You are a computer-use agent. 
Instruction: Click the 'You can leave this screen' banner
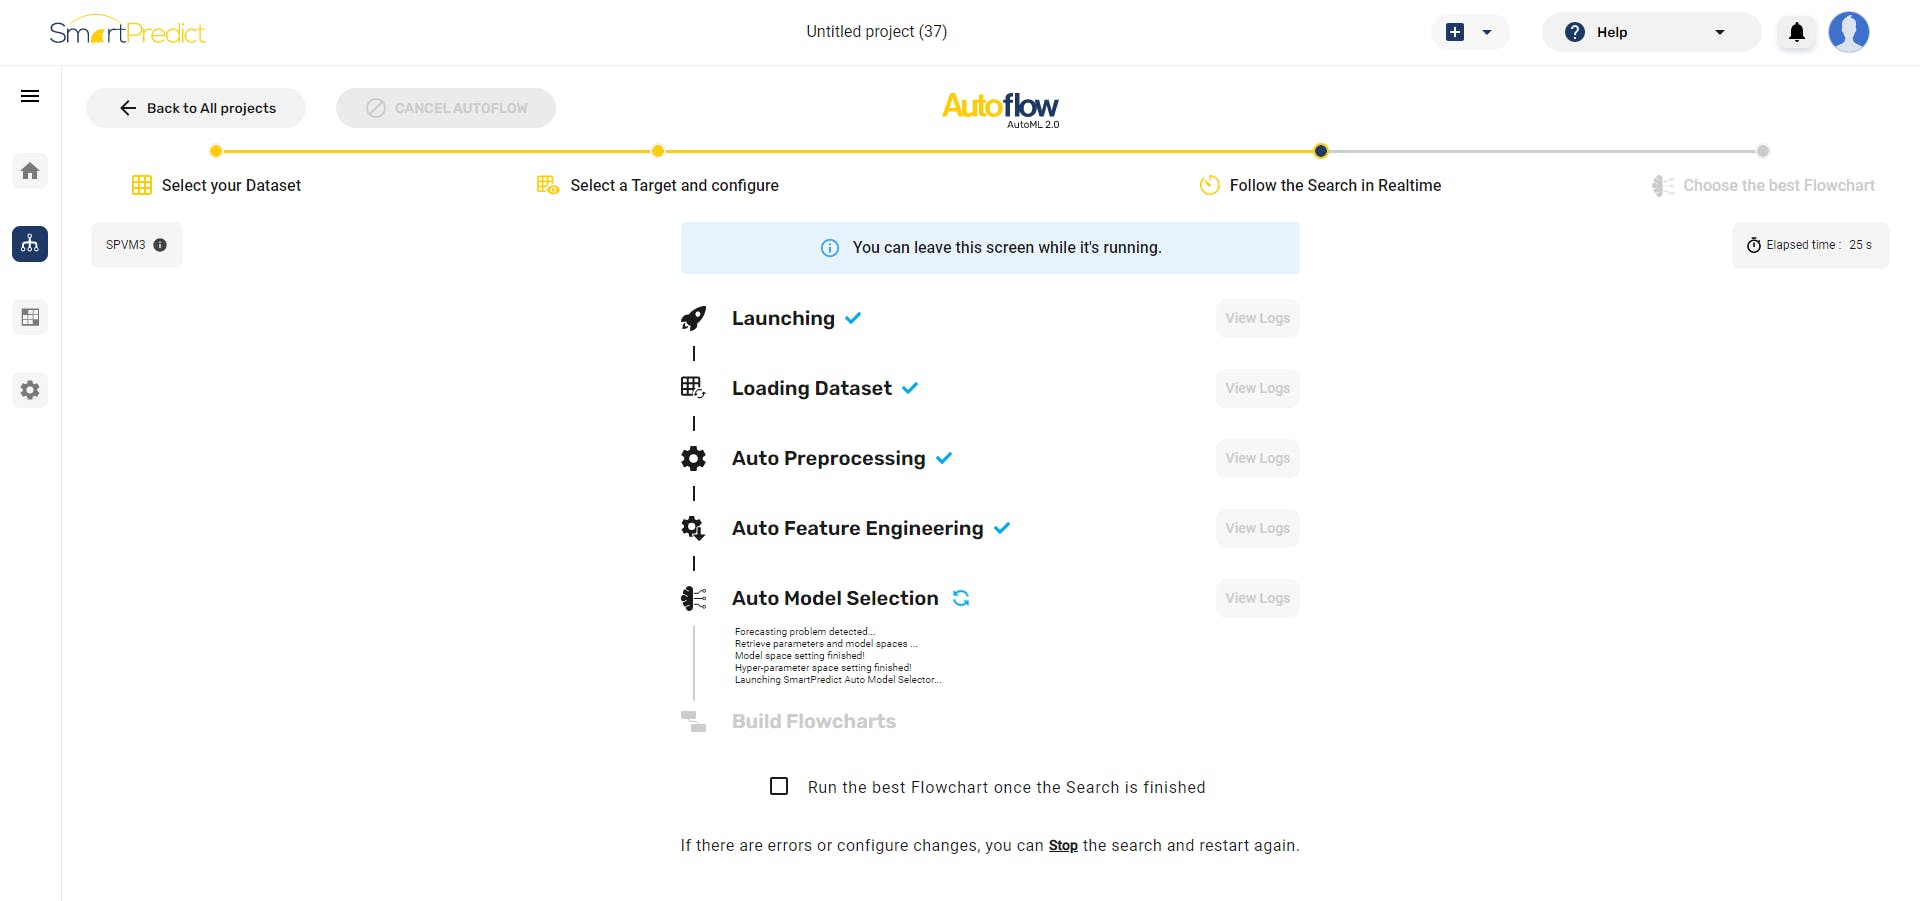click(990, 248)
